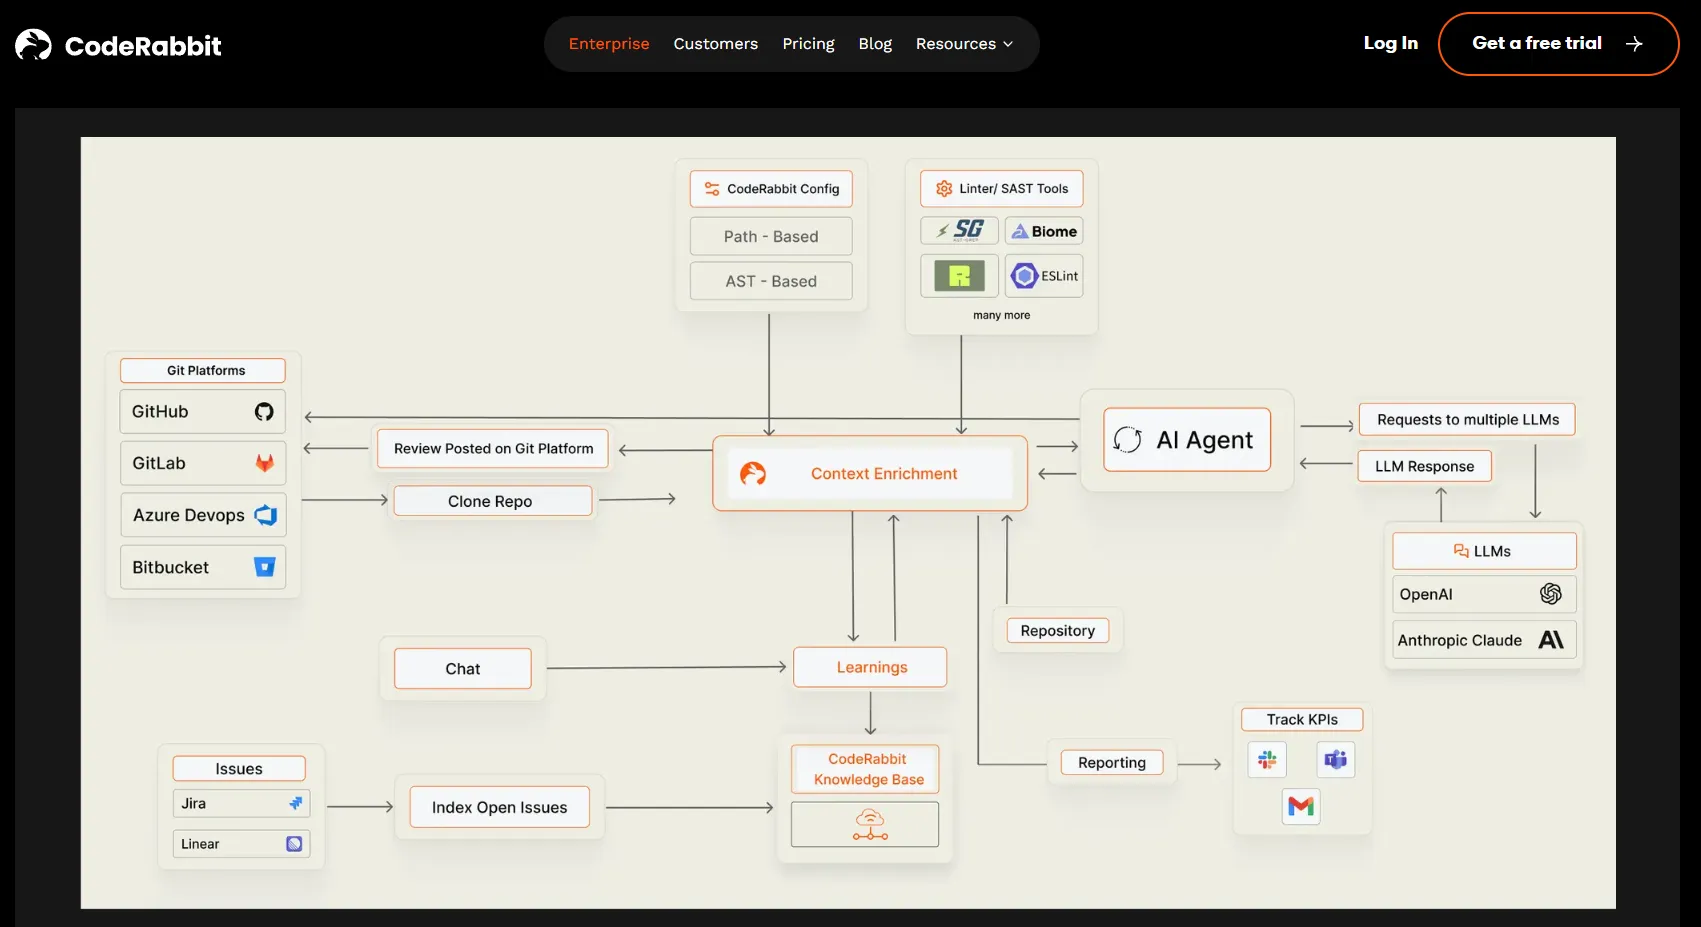The image size is (1701, 927).
Task: Open the Enterprise nav item
Action: point(609,44)
